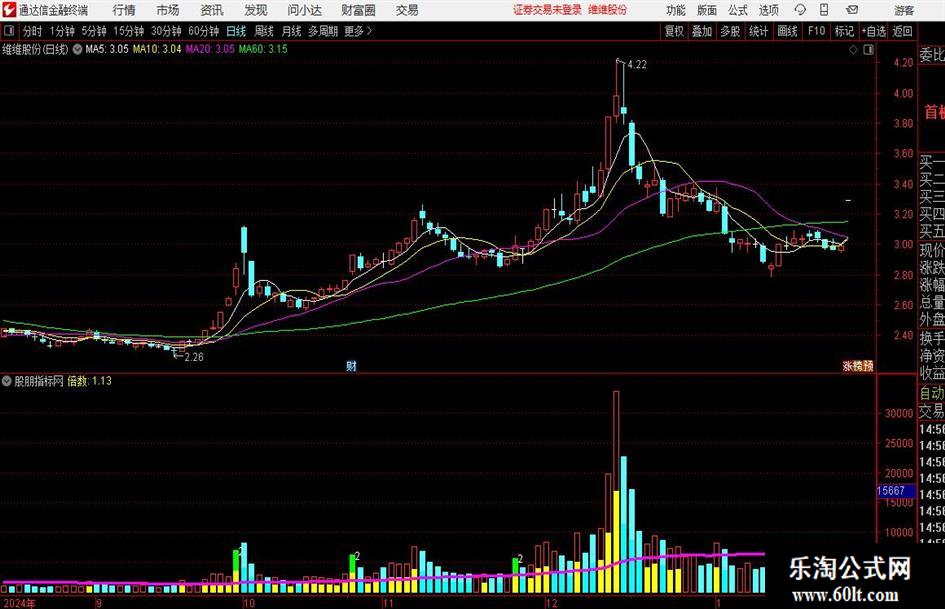Click the 12 month marker on the time axis
Viewport: 945px width, 609px height.
pos(551,603)
